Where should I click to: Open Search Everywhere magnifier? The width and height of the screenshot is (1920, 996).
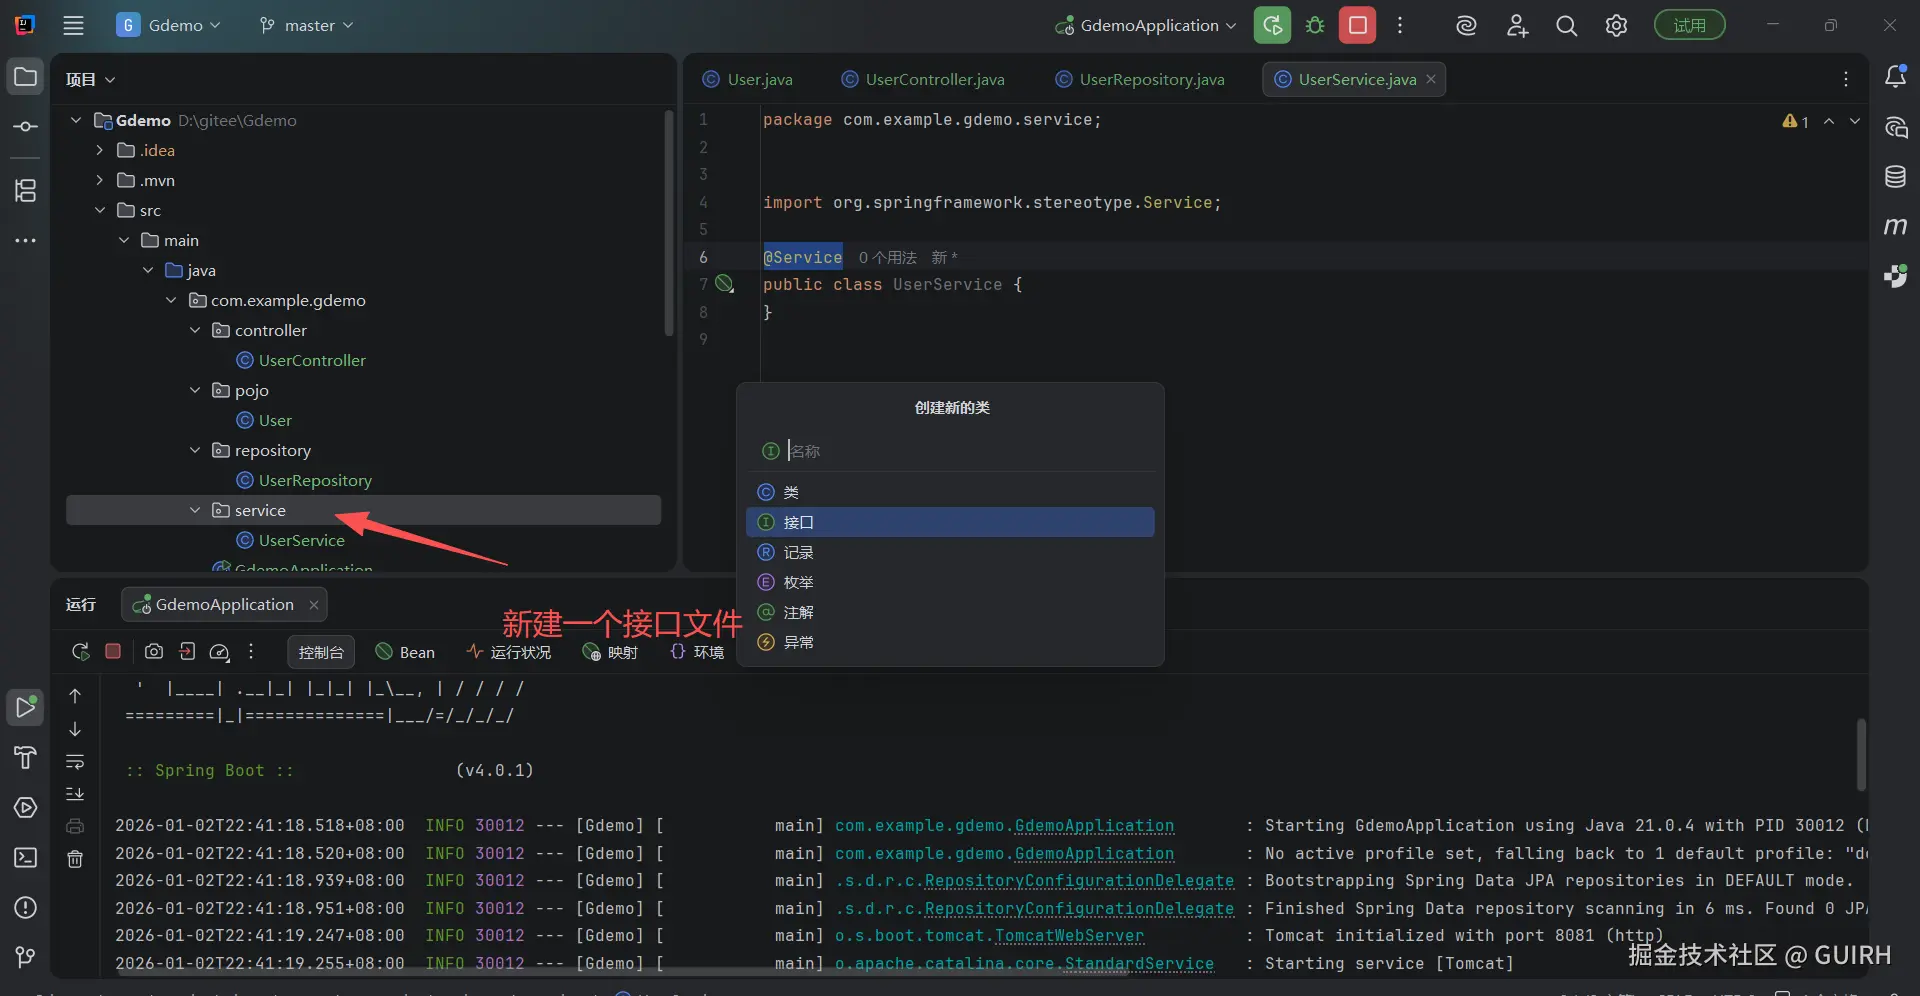pyautogui.click(x=1567, y=26)
